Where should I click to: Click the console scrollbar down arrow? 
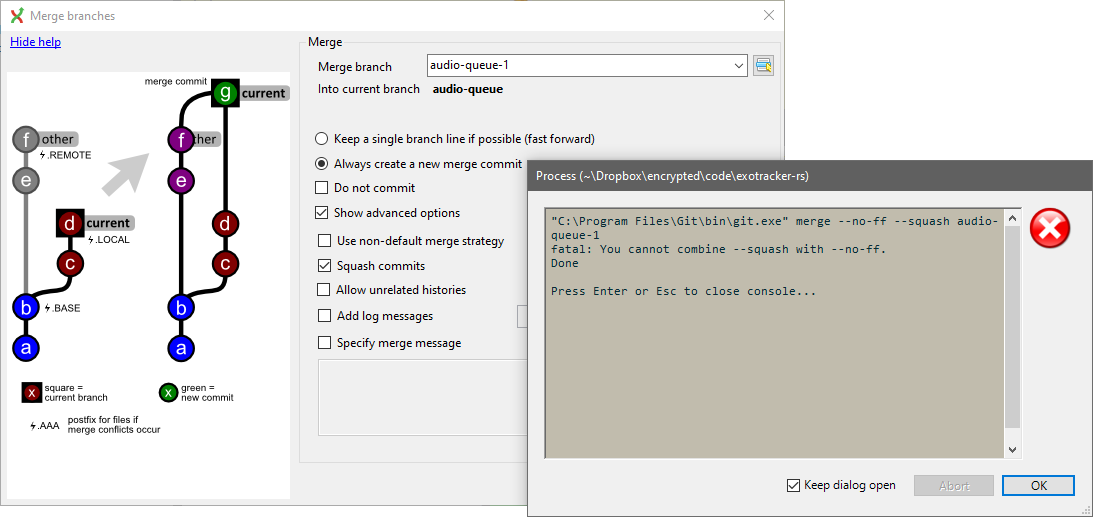[1012, 449]
